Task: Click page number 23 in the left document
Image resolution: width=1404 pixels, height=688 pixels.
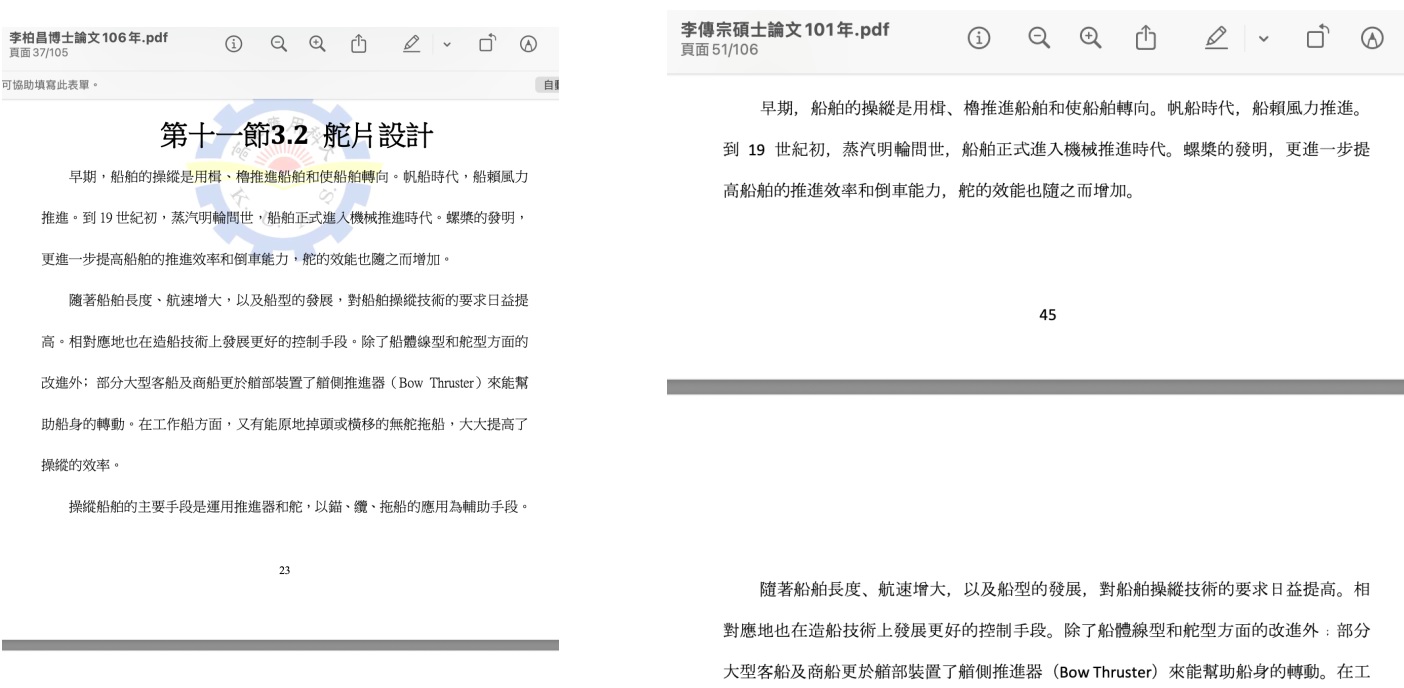Action: tap(284, 570)
